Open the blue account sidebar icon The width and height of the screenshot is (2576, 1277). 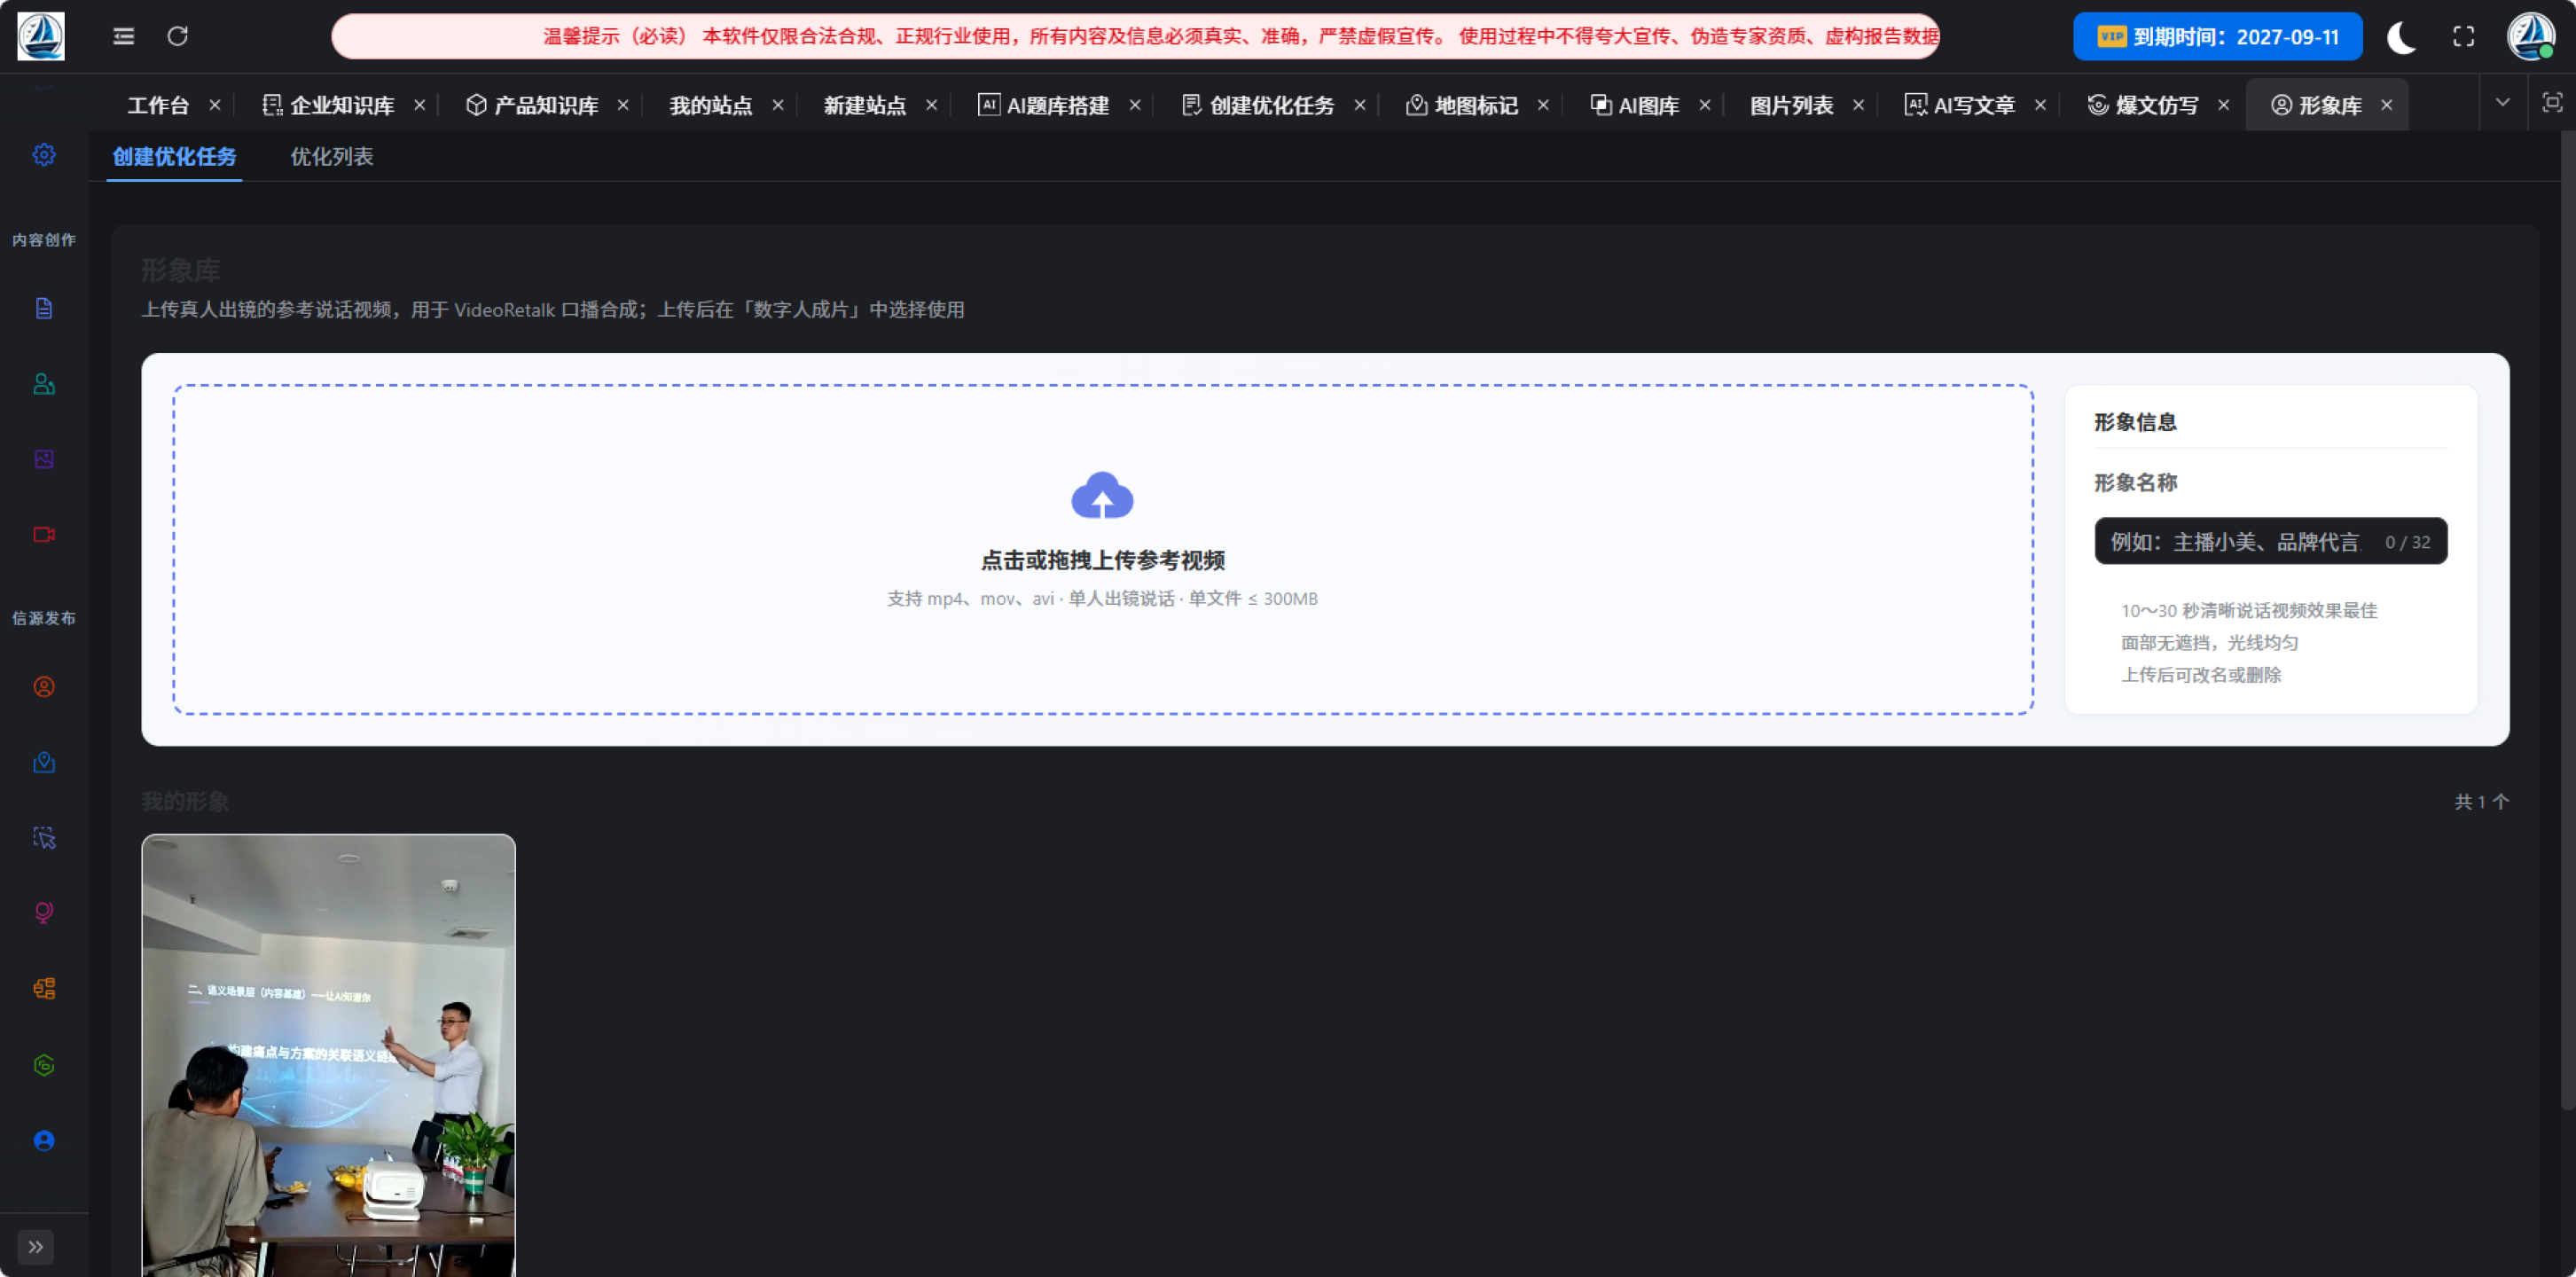point(44,1141)
